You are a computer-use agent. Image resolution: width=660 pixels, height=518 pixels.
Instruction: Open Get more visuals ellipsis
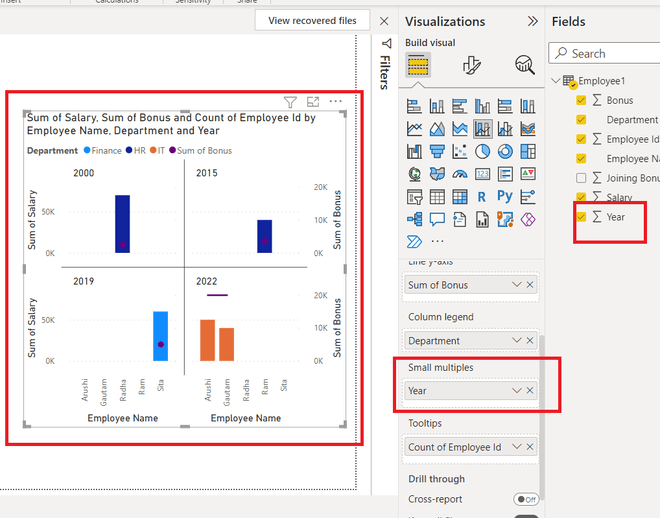[x=437, y=242]
